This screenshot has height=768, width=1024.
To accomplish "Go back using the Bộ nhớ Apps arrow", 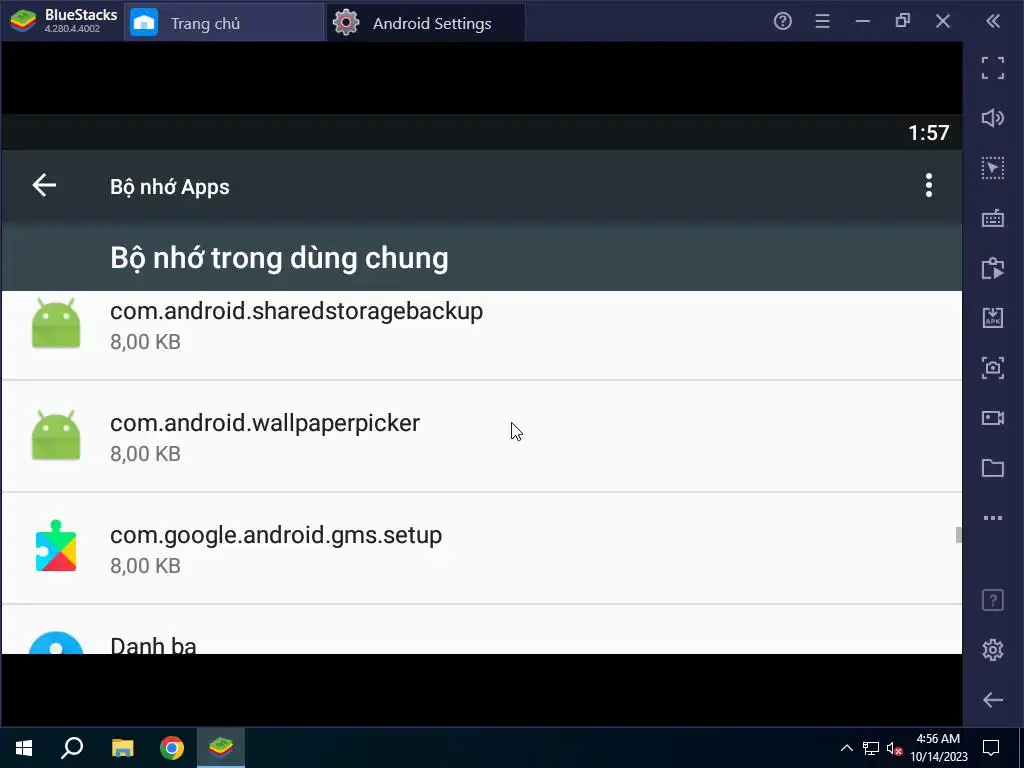I will (44, 185).
